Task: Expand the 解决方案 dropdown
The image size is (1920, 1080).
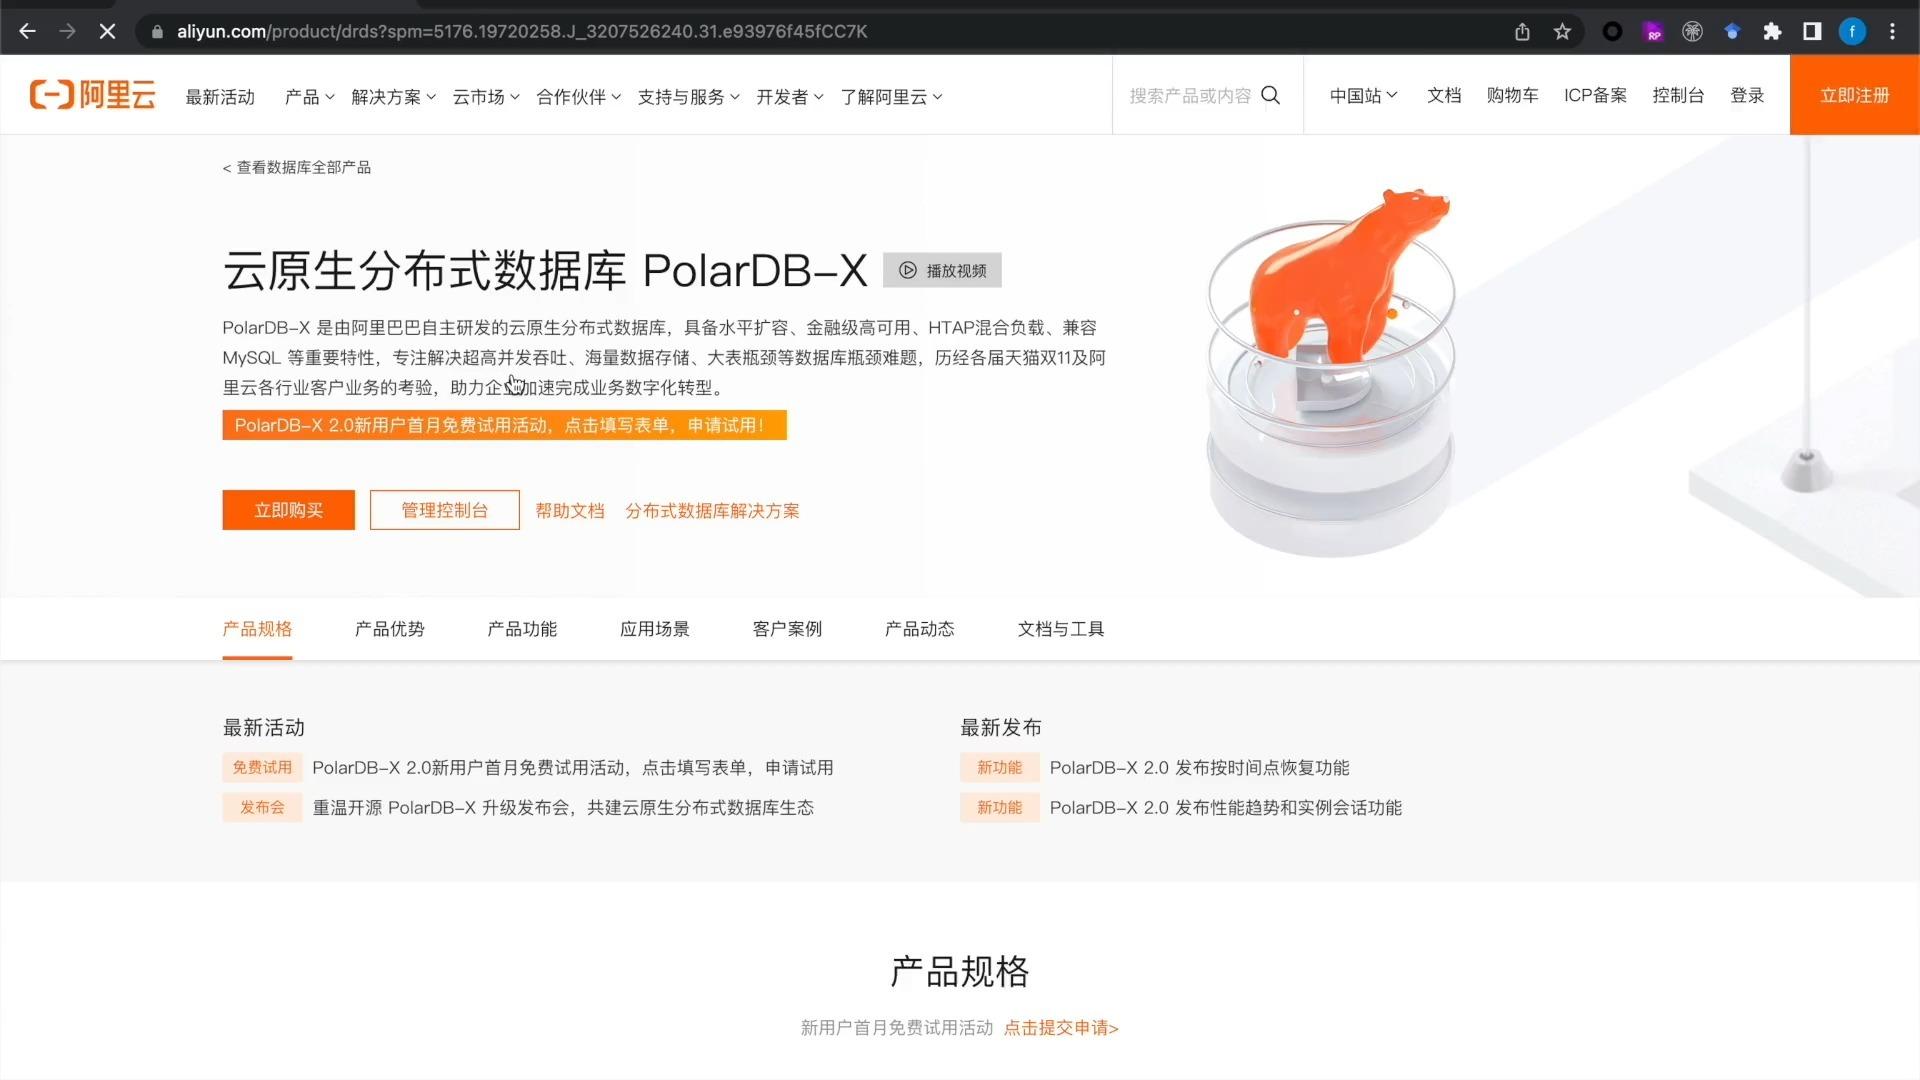Action: click(393, 97)
